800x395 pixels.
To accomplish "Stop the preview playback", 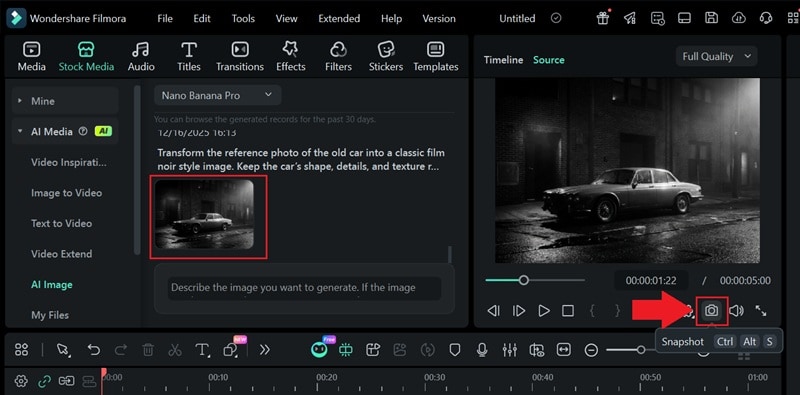I will coord(568,310).
